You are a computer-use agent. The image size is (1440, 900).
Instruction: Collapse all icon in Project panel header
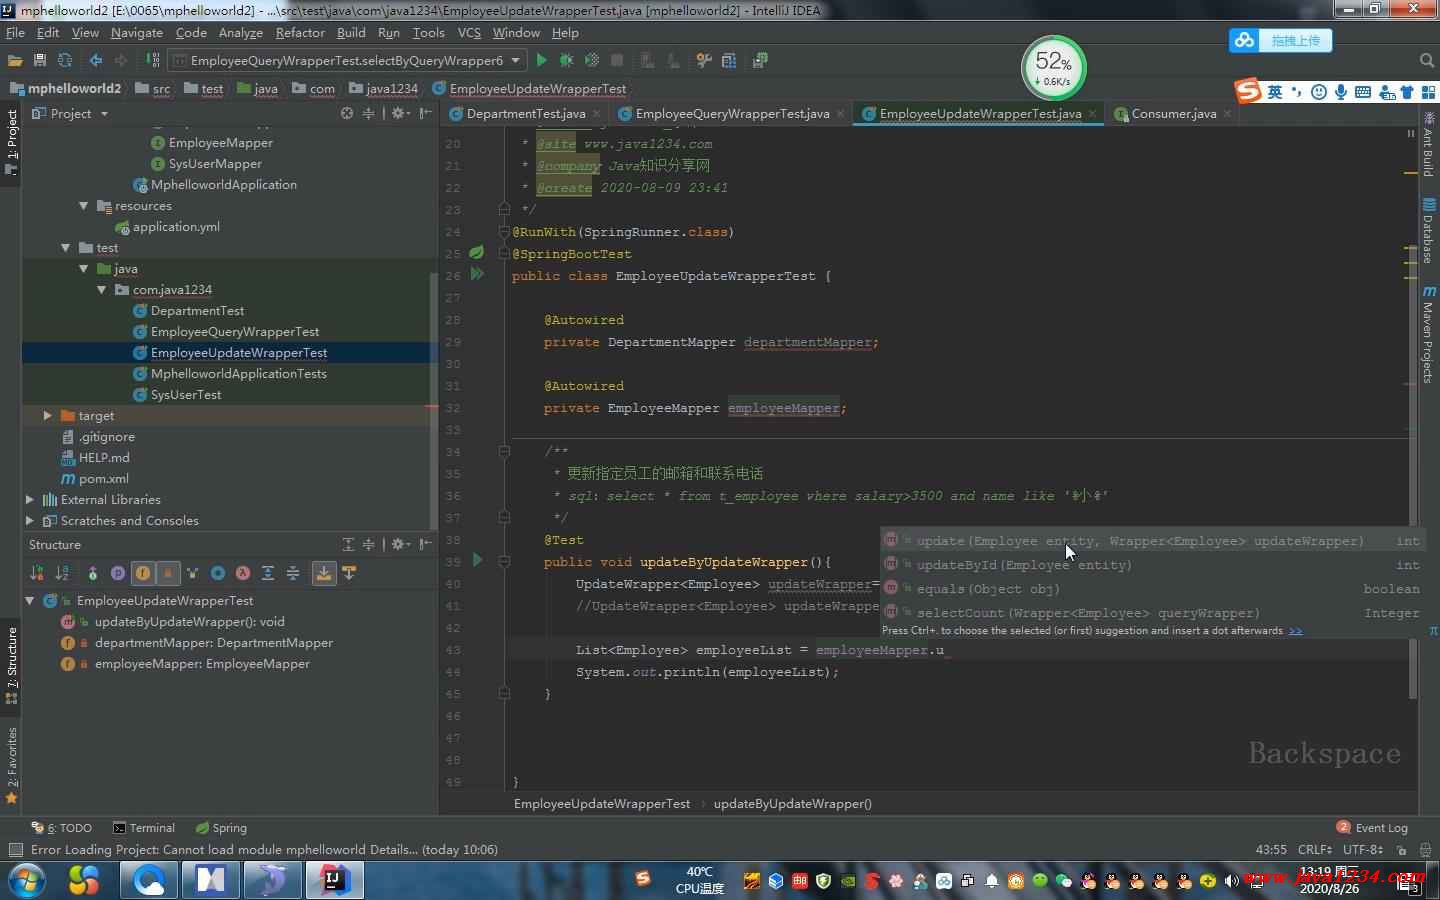point(368,113)
